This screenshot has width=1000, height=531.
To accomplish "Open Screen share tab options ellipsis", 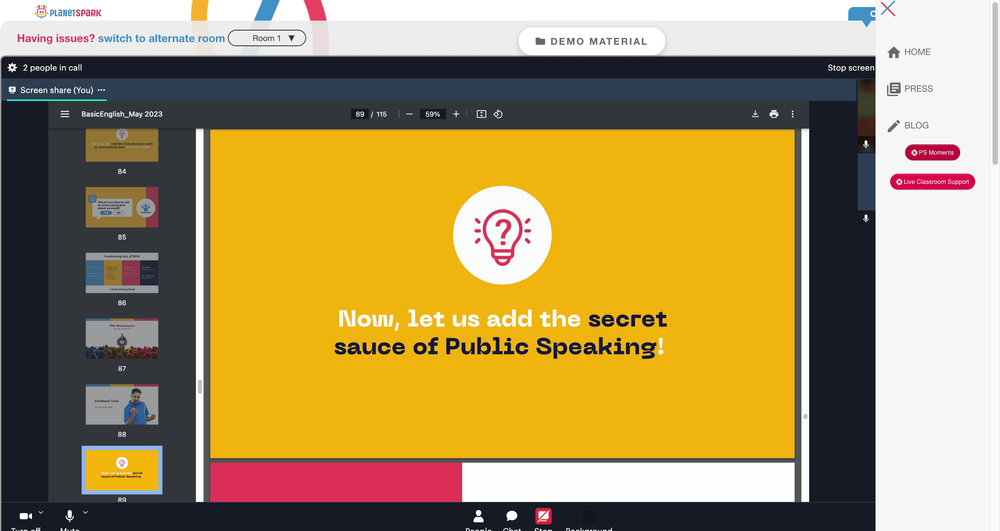I will pos(101,90).
